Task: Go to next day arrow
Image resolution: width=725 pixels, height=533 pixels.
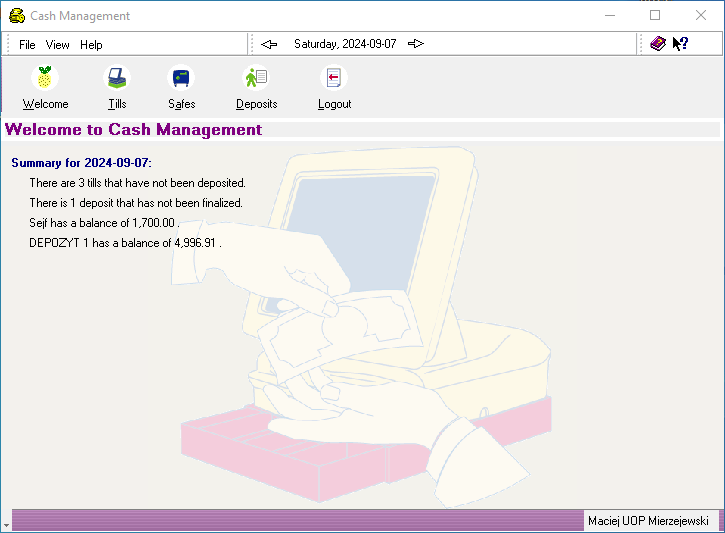Action: [x=416, y=43]
